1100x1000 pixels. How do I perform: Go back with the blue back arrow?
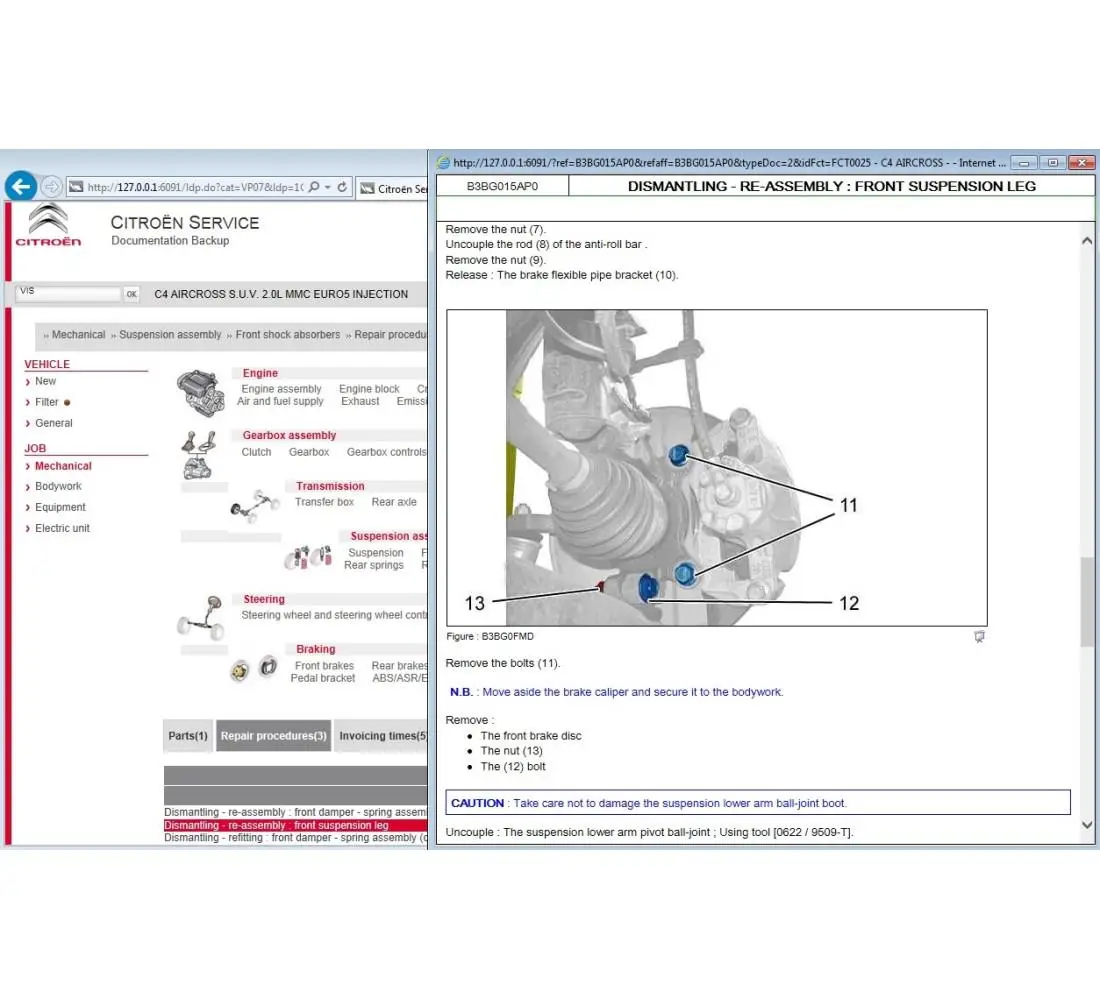20,187
